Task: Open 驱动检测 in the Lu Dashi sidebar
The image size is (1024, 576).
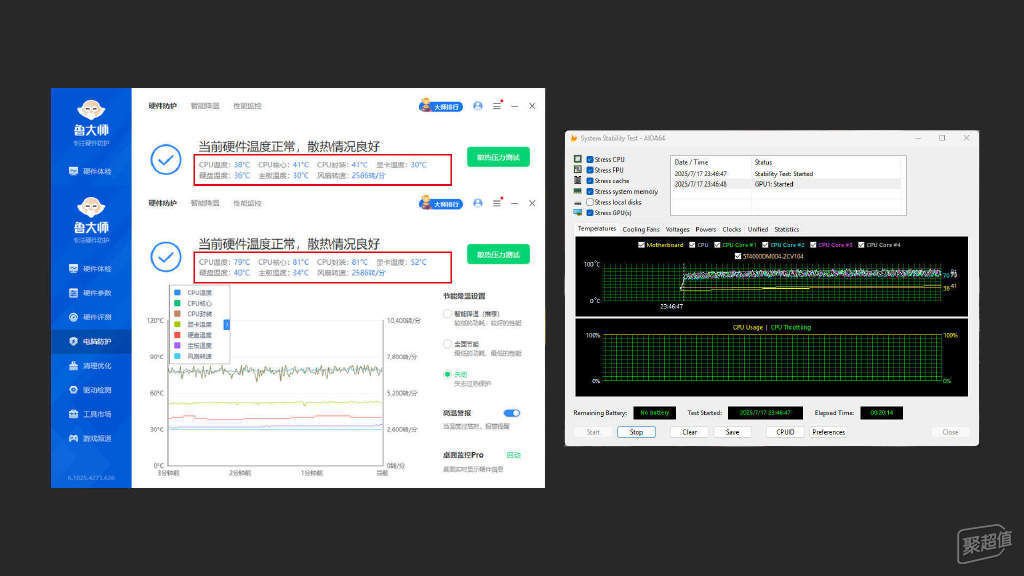Action: [91, 390]
